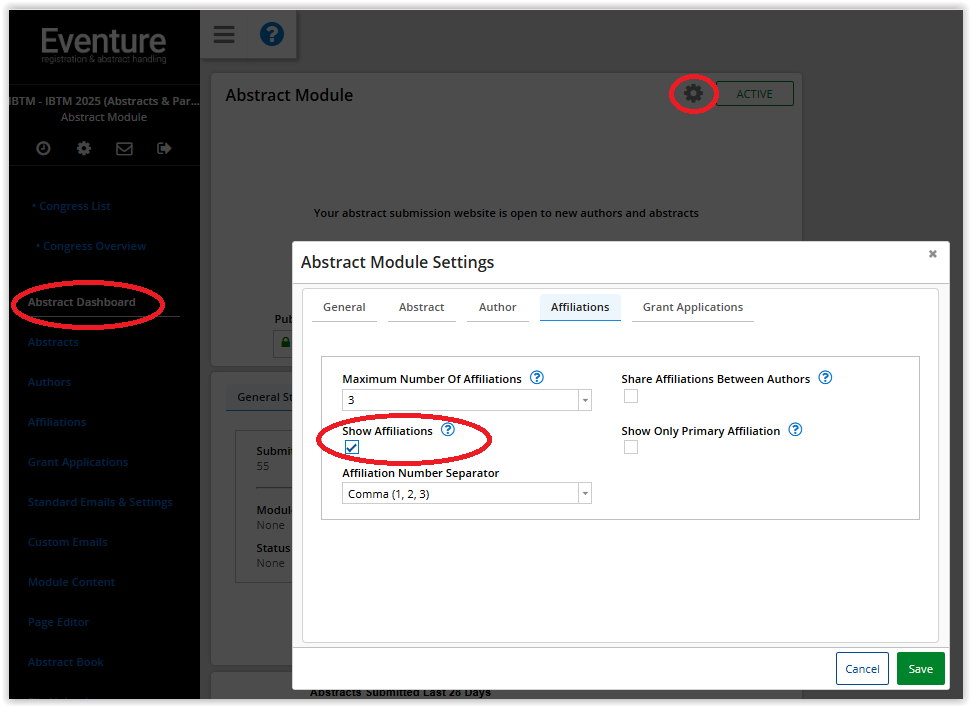Viewport: 971px width, 707px height.
Task: Close the Abstract Module Settings dialog
Action: [932, 254]
